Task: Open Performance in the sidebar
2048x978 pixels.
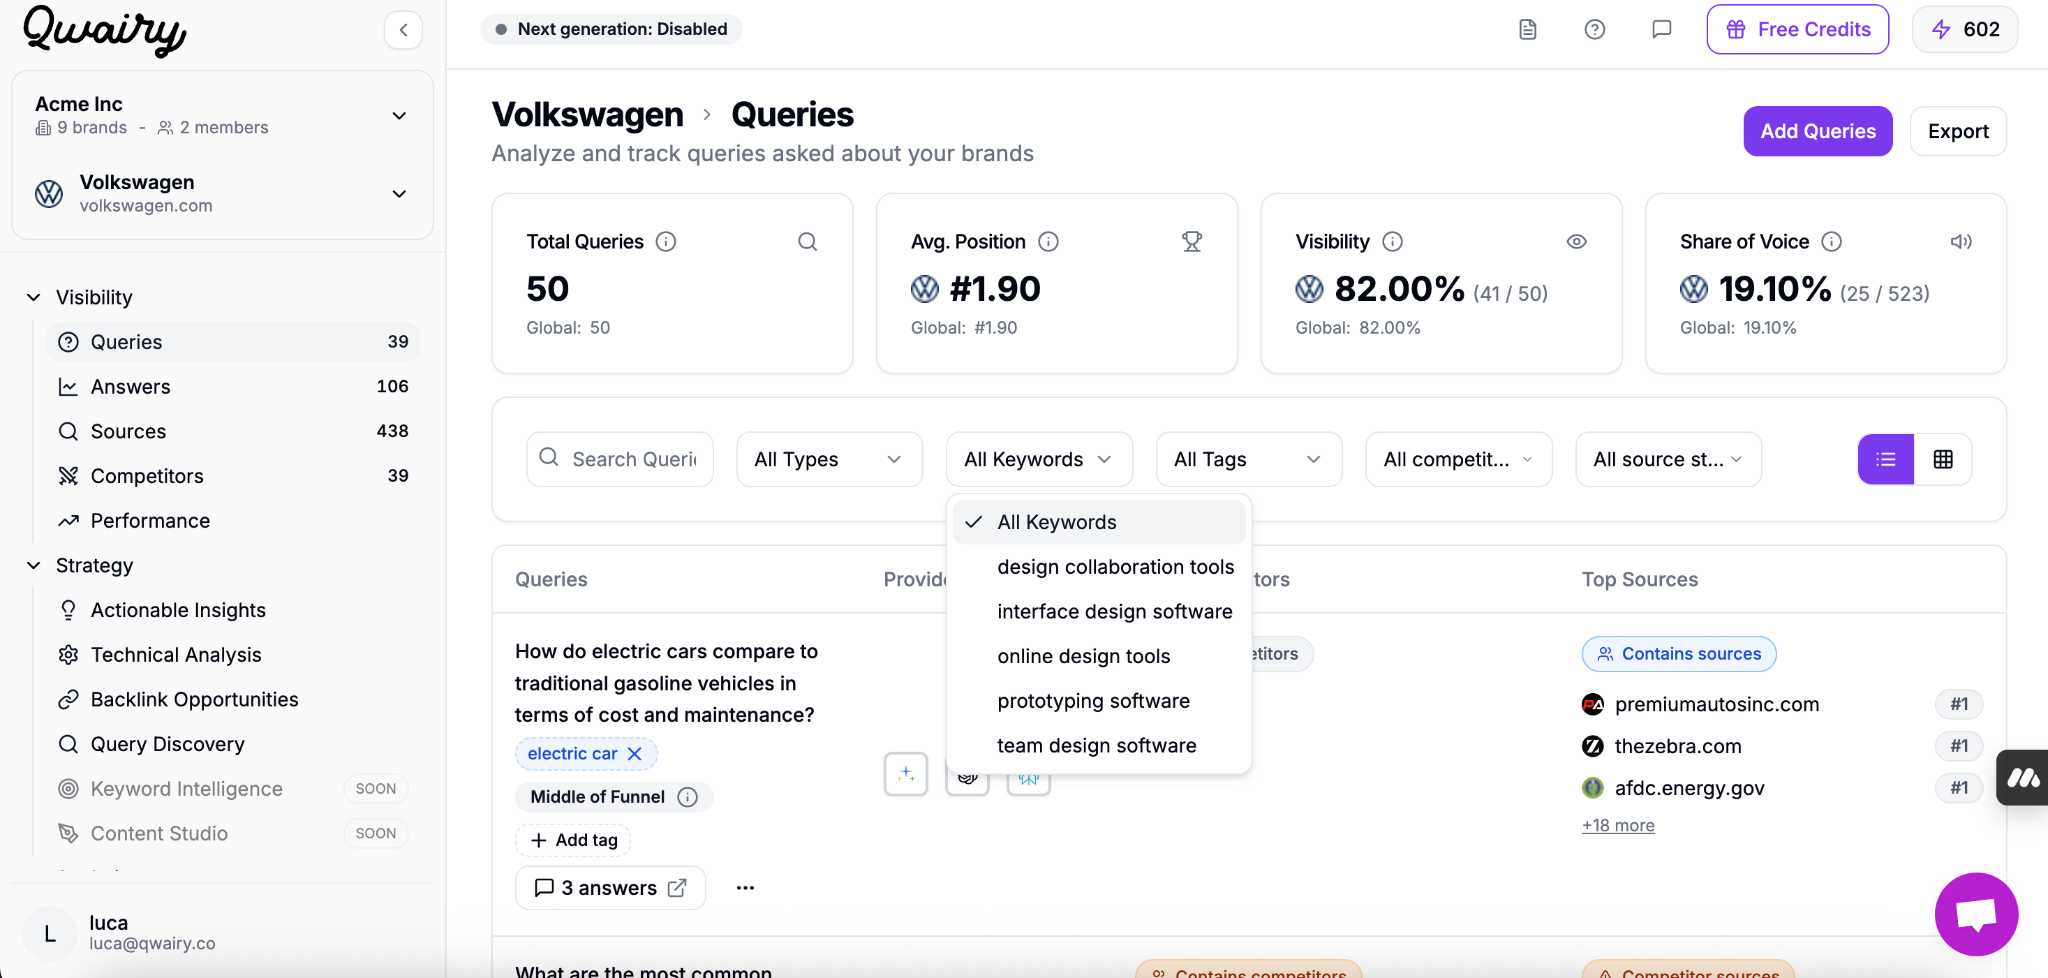Action: pyautogui.click(x=233, y=521)
